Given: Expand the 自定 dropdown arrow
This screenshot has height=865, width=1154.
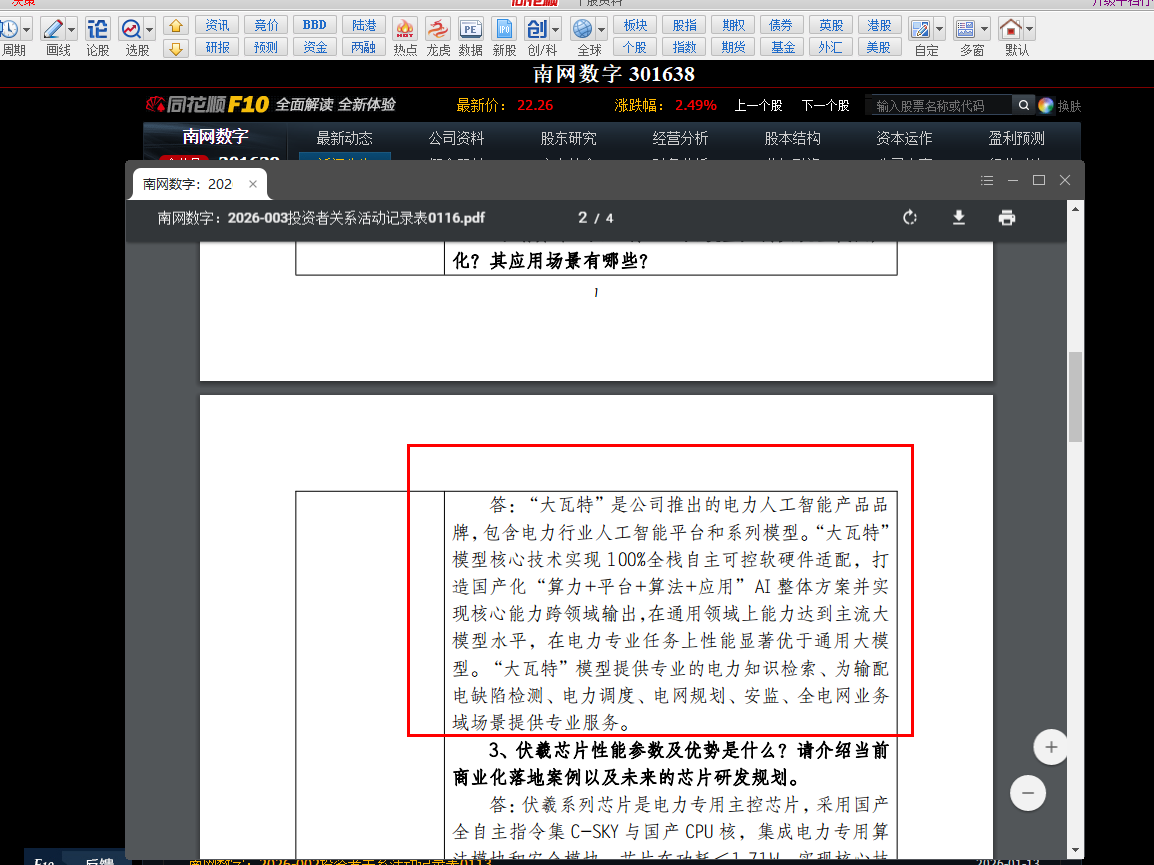Looking at the screenshot, I should click(x=939, y=30).
